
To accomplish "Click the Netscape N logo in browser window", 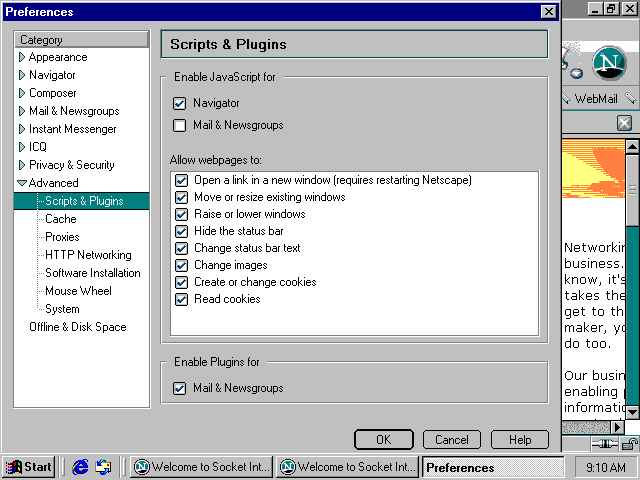I will (x=609, y=63).
